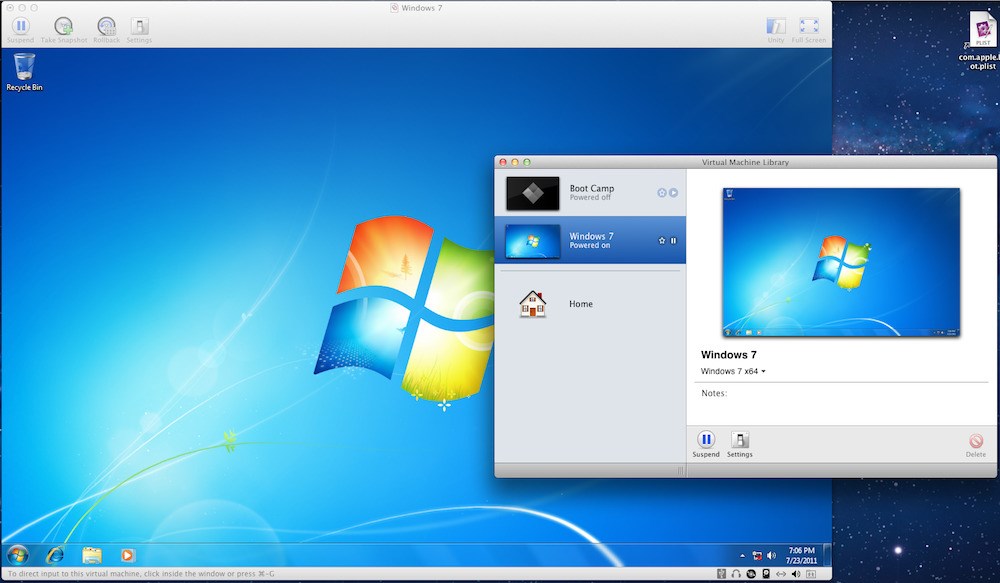
Task: Click the Home house icon
Action: [x=533, y=304]
